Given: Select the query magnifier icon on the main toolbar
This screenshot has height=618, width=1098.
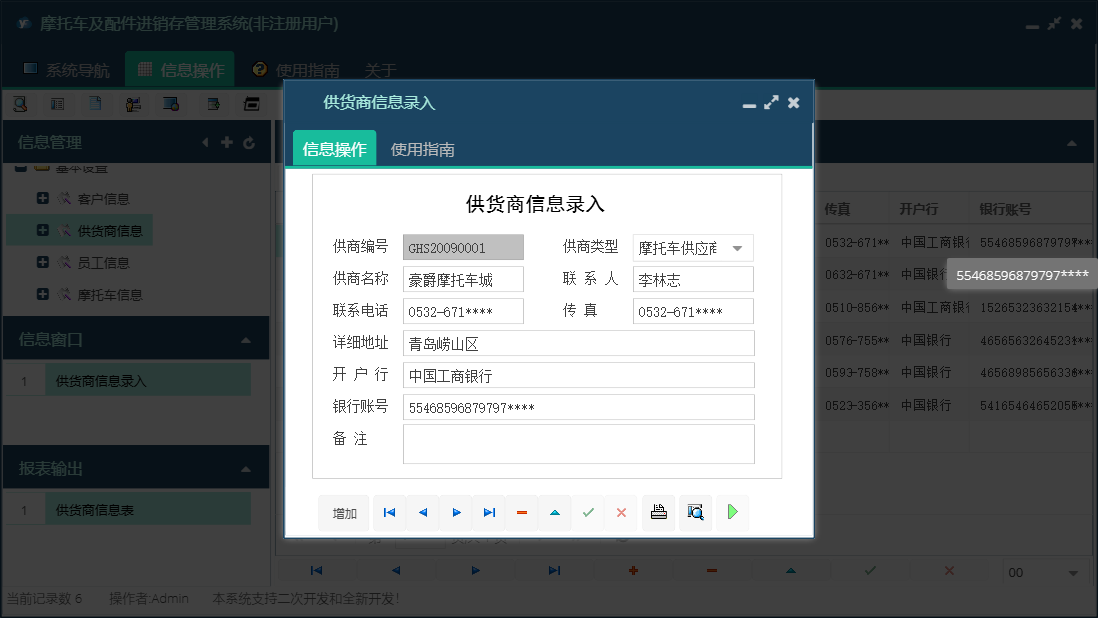Looking at the screenshot, I should point(21,103).
